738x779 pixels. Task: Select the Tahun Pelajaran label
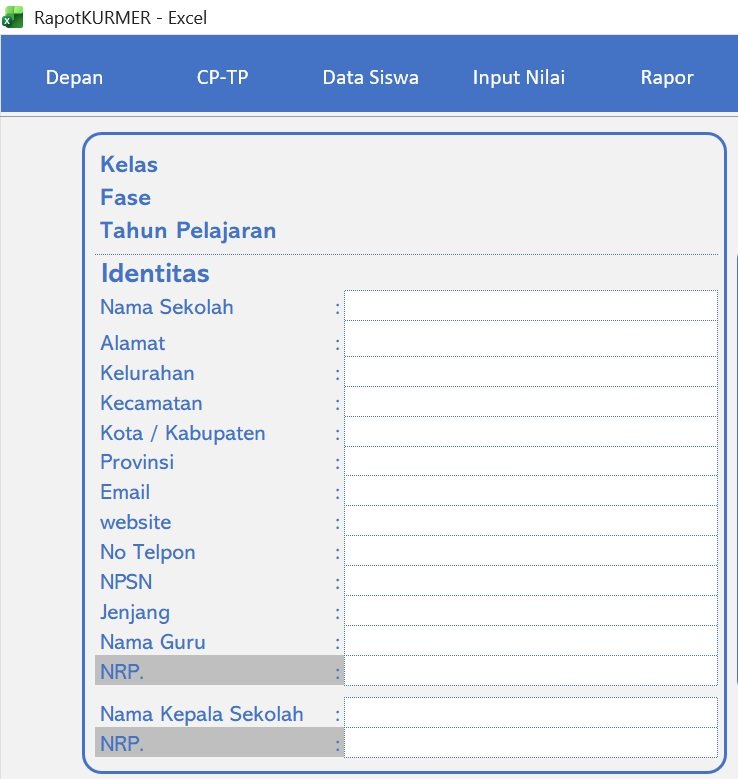(188, 231)
